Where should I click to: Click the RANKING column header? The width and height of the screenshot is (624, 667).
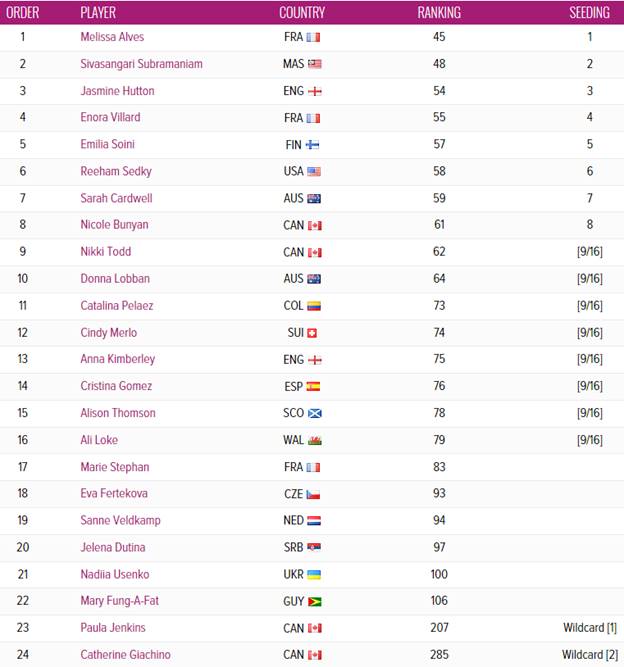point(439,12)
